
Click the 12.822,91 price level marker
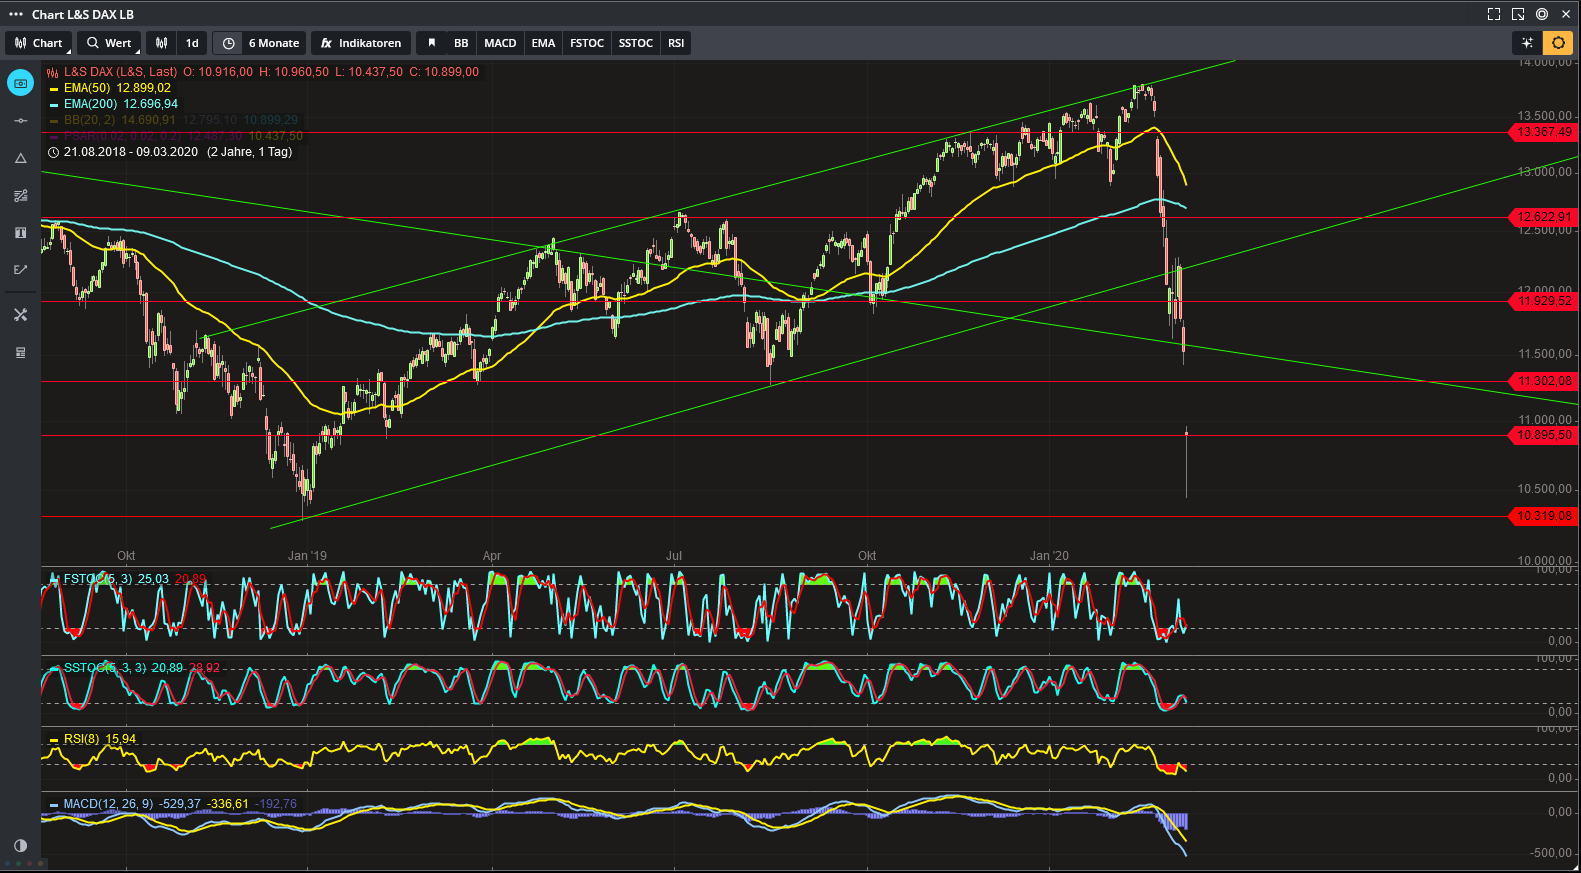click(x=1544, y=217)
